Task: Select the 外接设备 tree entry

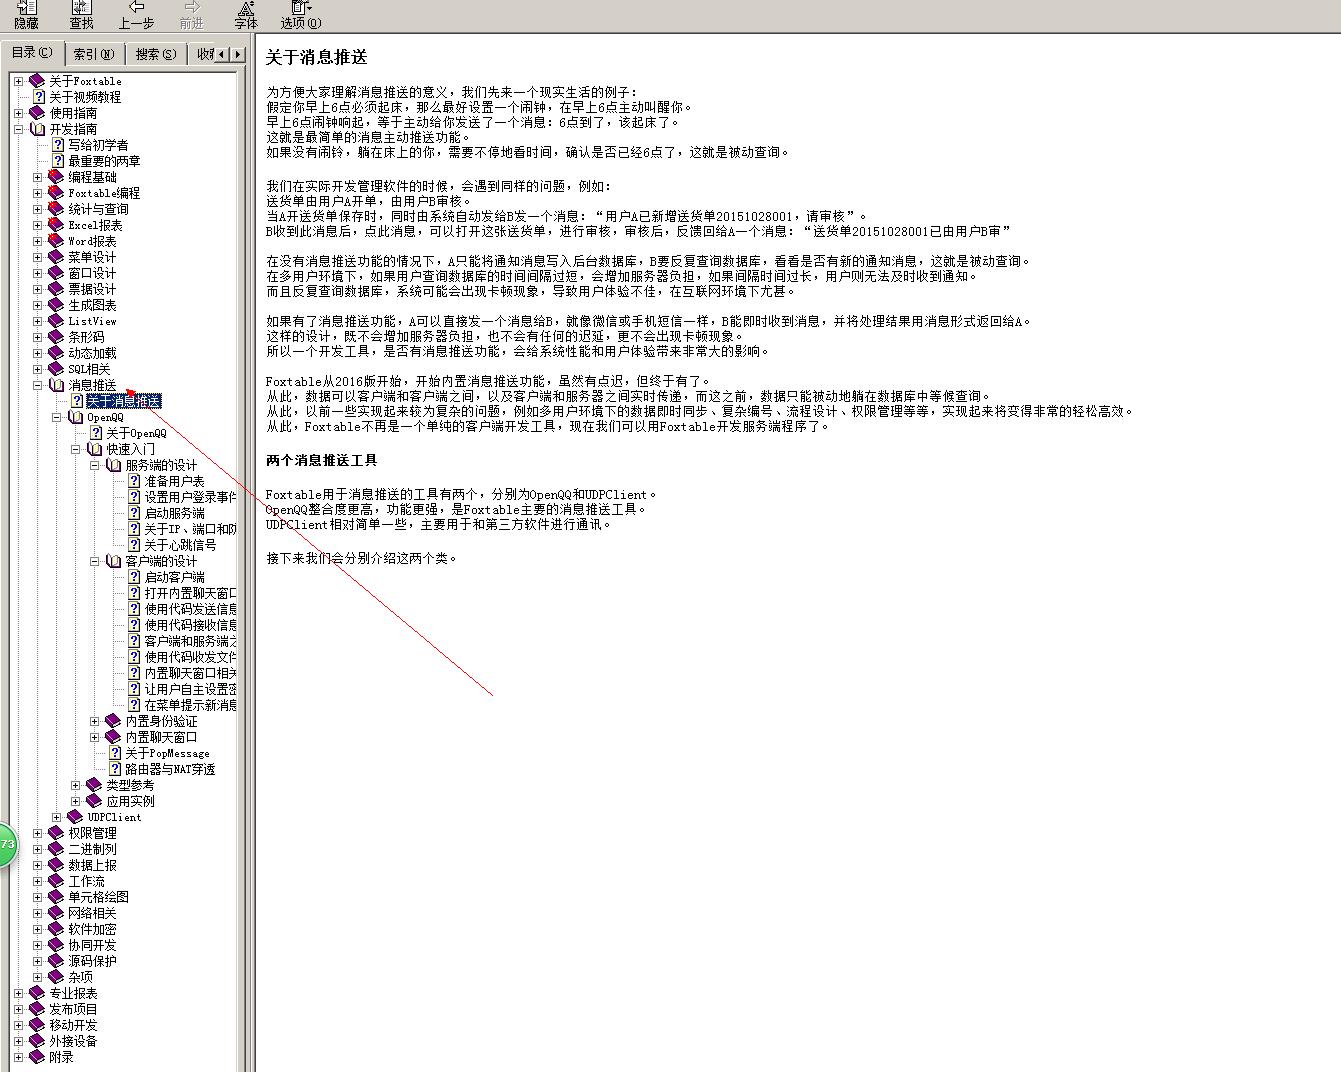Action: click(x=73, y=1041)
